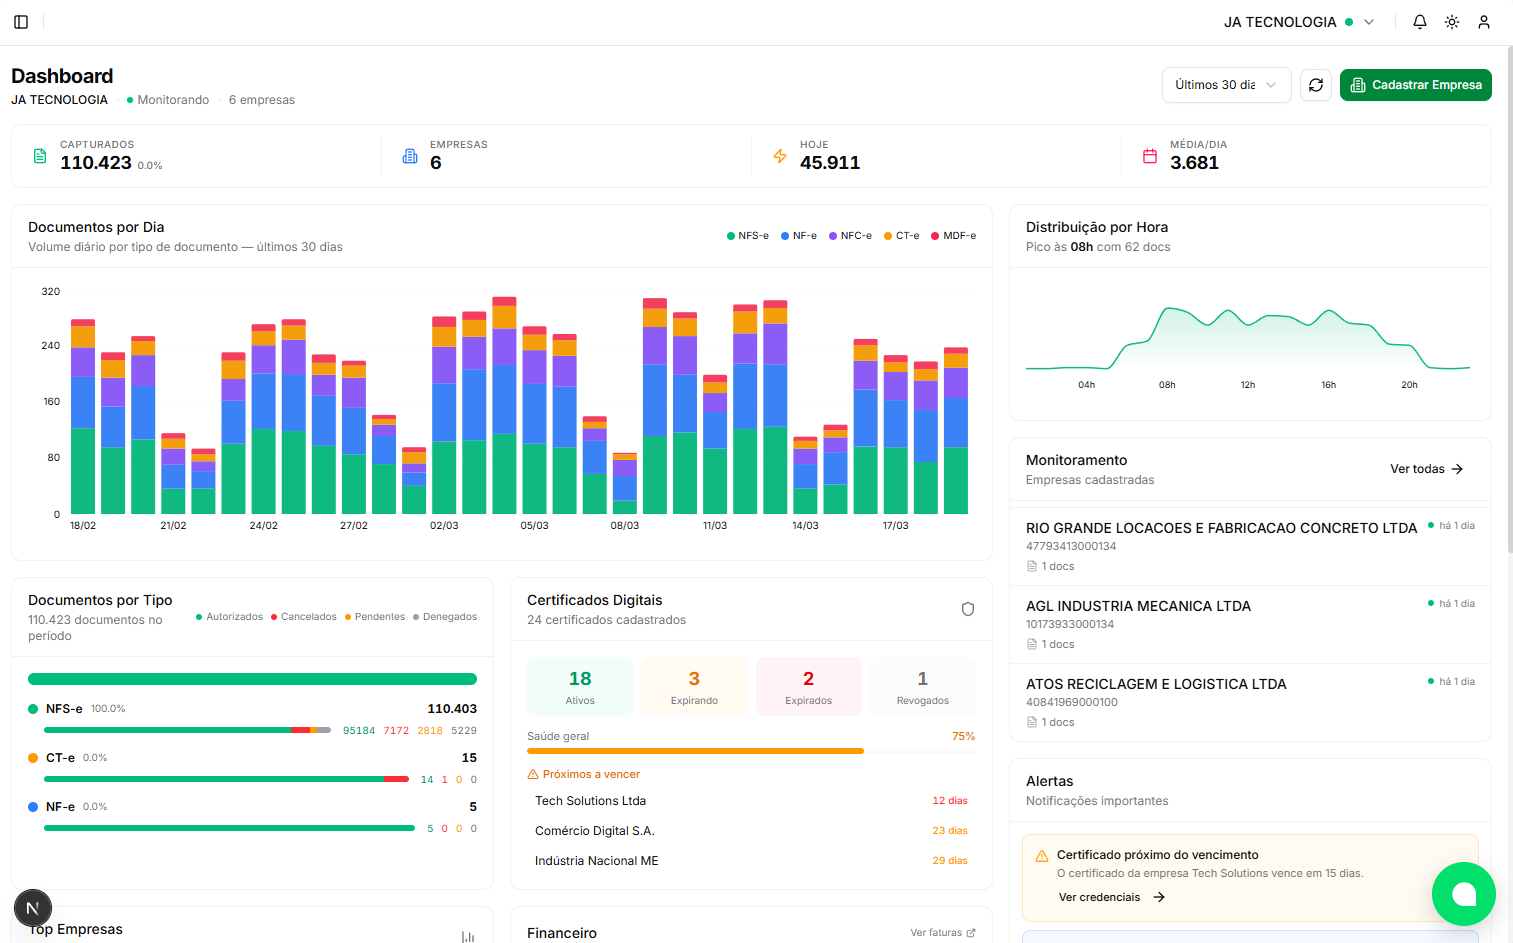This screenshot has height=943, width=1513.
Task: Toggle MDF-e series in chart legend
Action: [x=954, y=236]
